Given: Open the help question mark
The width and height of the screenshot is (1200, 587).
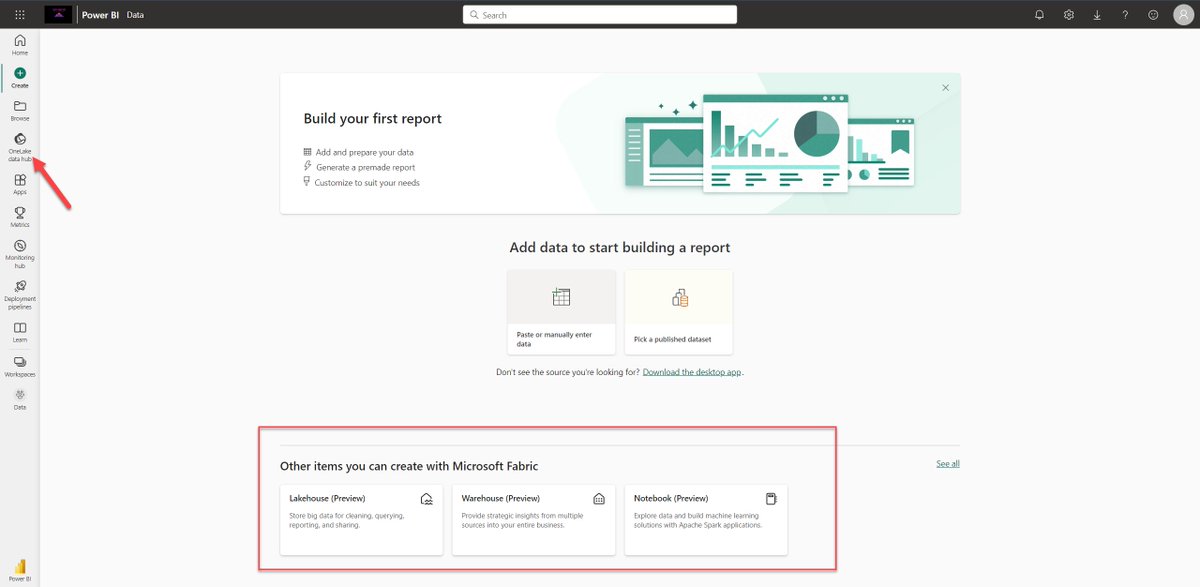Looking at the screenshot, I should 1125,15.
